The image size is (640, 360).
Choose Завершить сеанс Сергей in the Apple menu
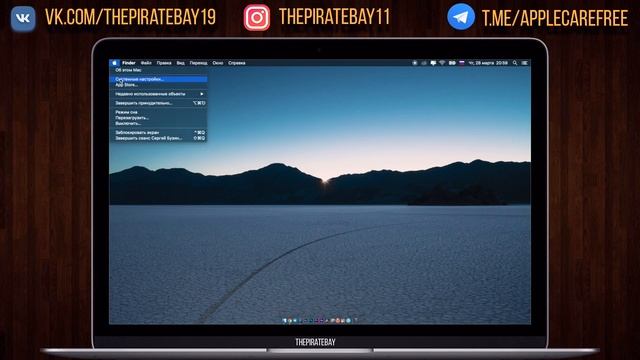(x=158, y=138)
